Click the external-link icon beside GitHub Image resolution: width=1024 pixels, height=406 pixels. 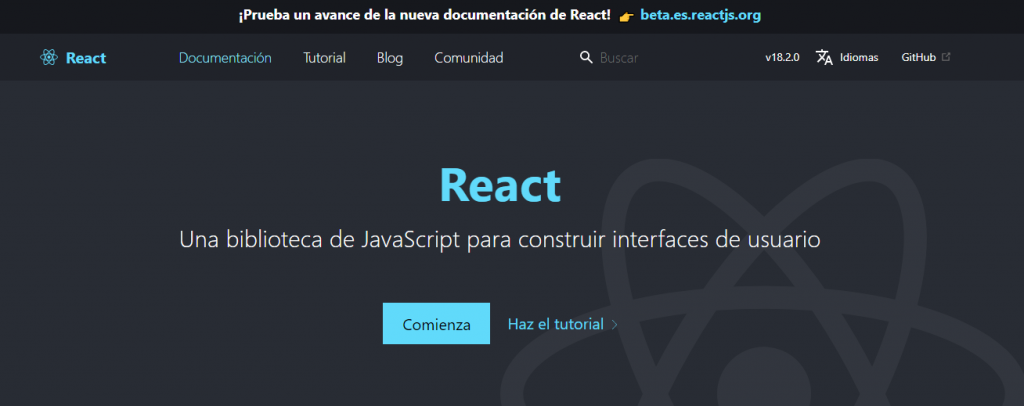946,57
